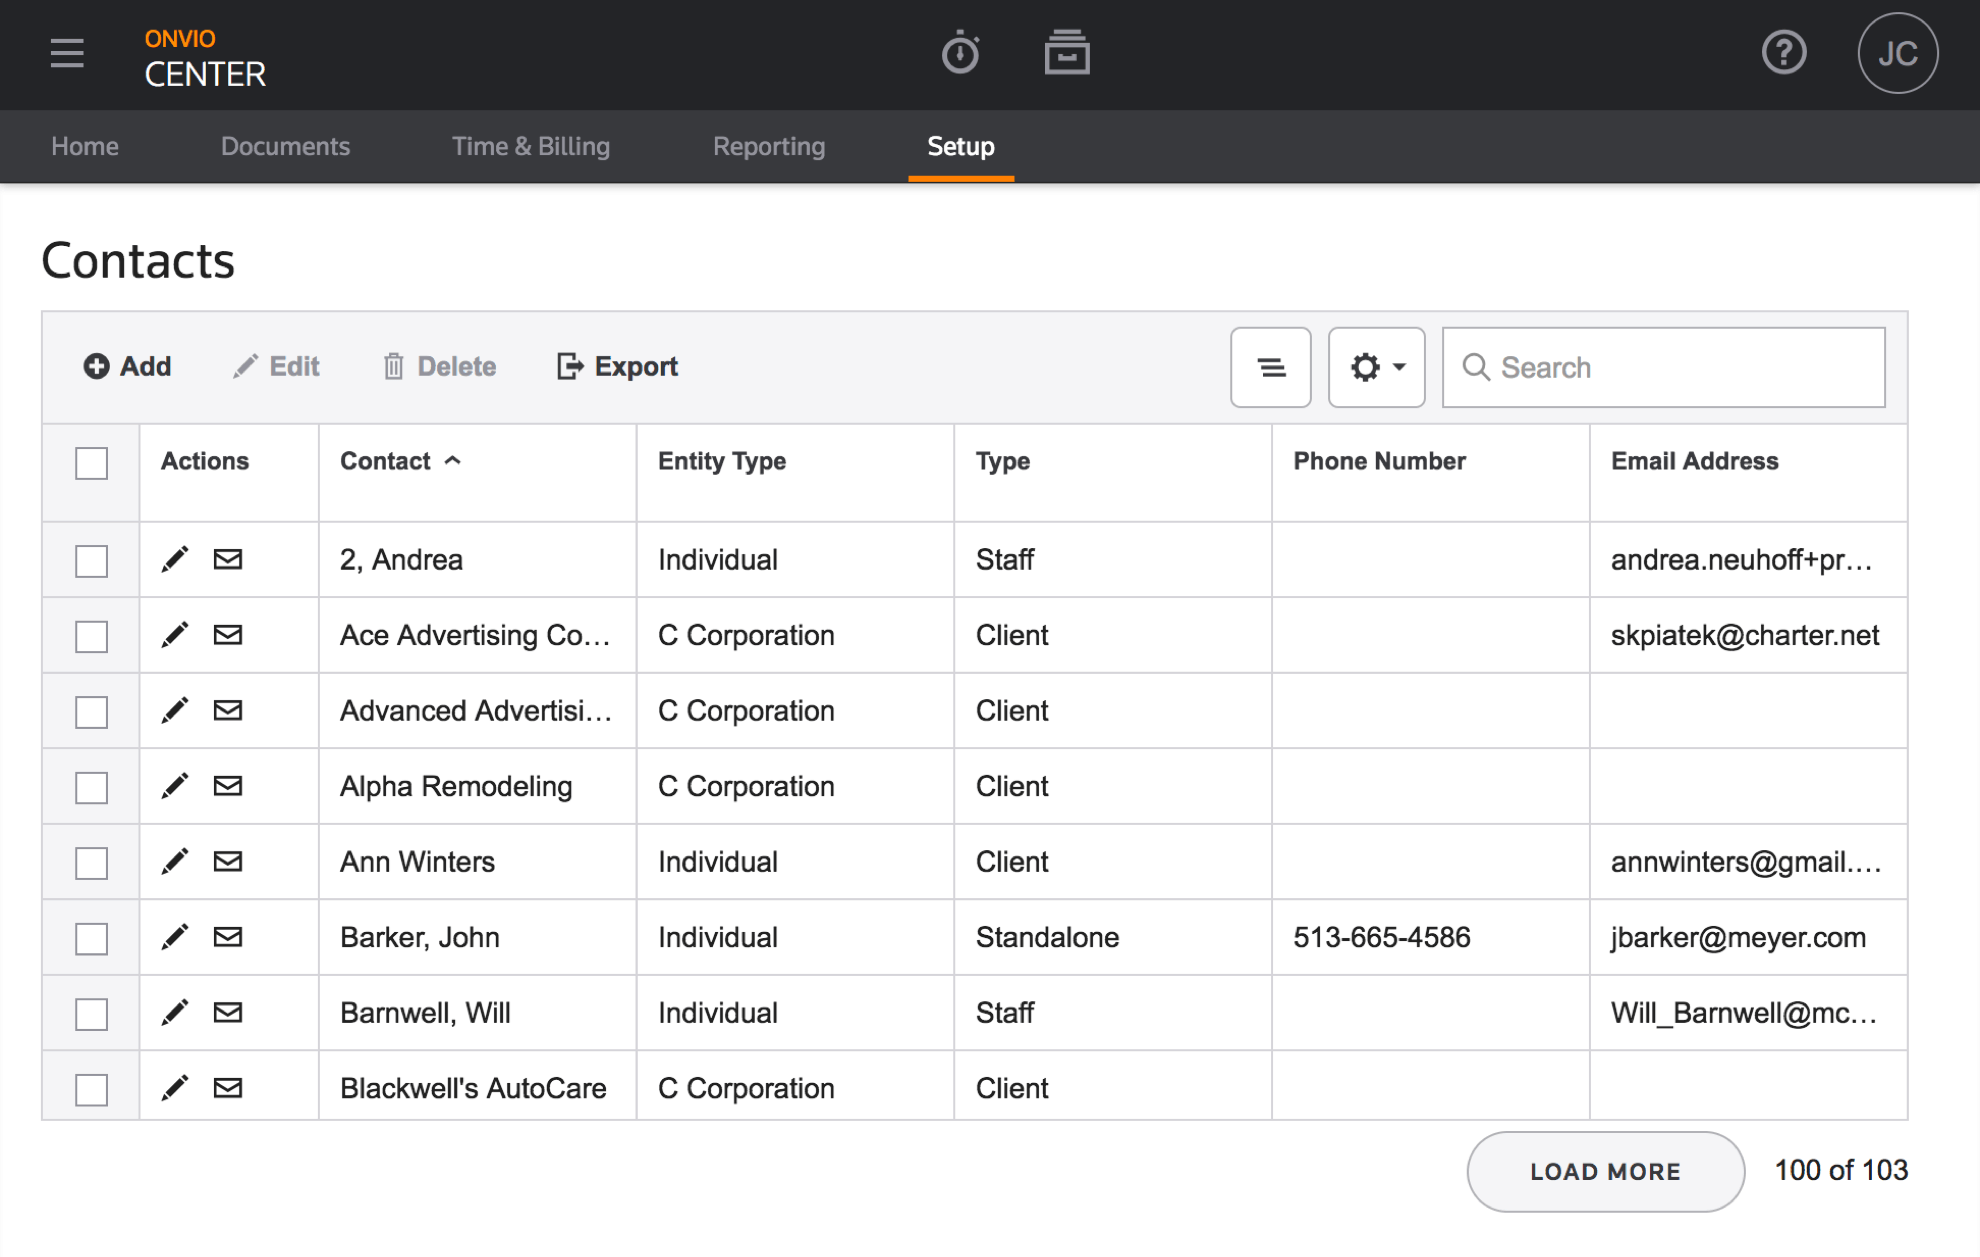
Task: Go to the Home tab
Action: [85, 146]
